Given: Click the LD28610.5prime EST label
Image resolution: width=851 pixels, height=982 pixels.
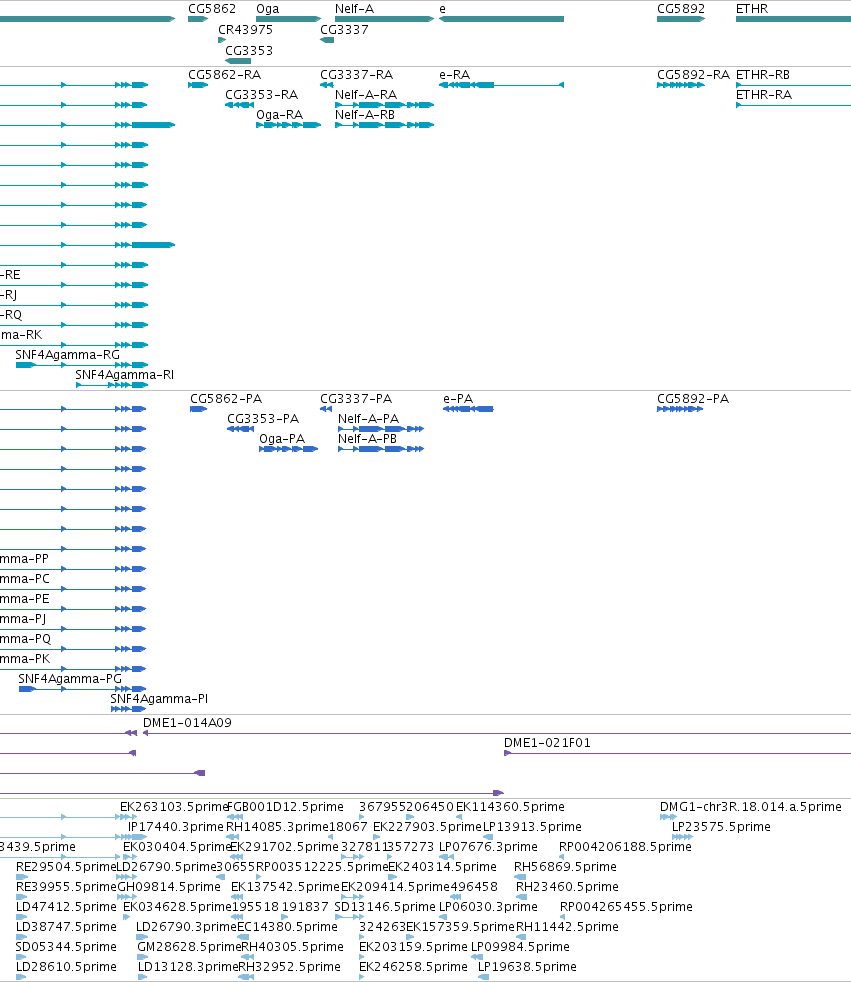Looking at the screenshot, I should [66, 967].
